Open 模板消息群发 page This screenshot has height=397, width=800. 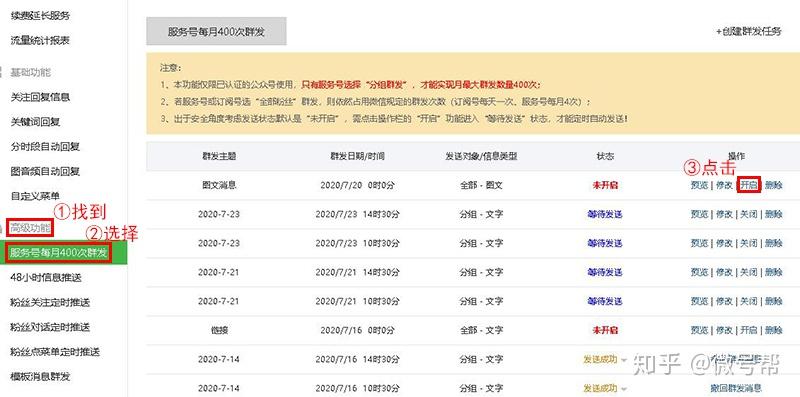tap(40, 377)
